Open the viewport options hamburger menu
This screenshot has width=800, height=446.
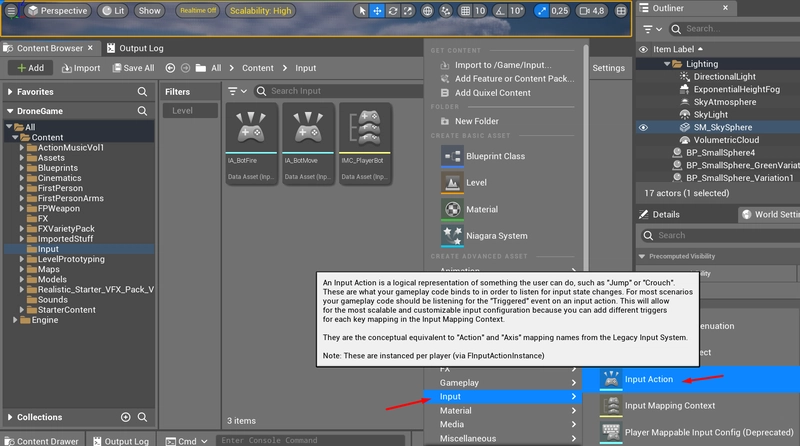coord(11,11)
